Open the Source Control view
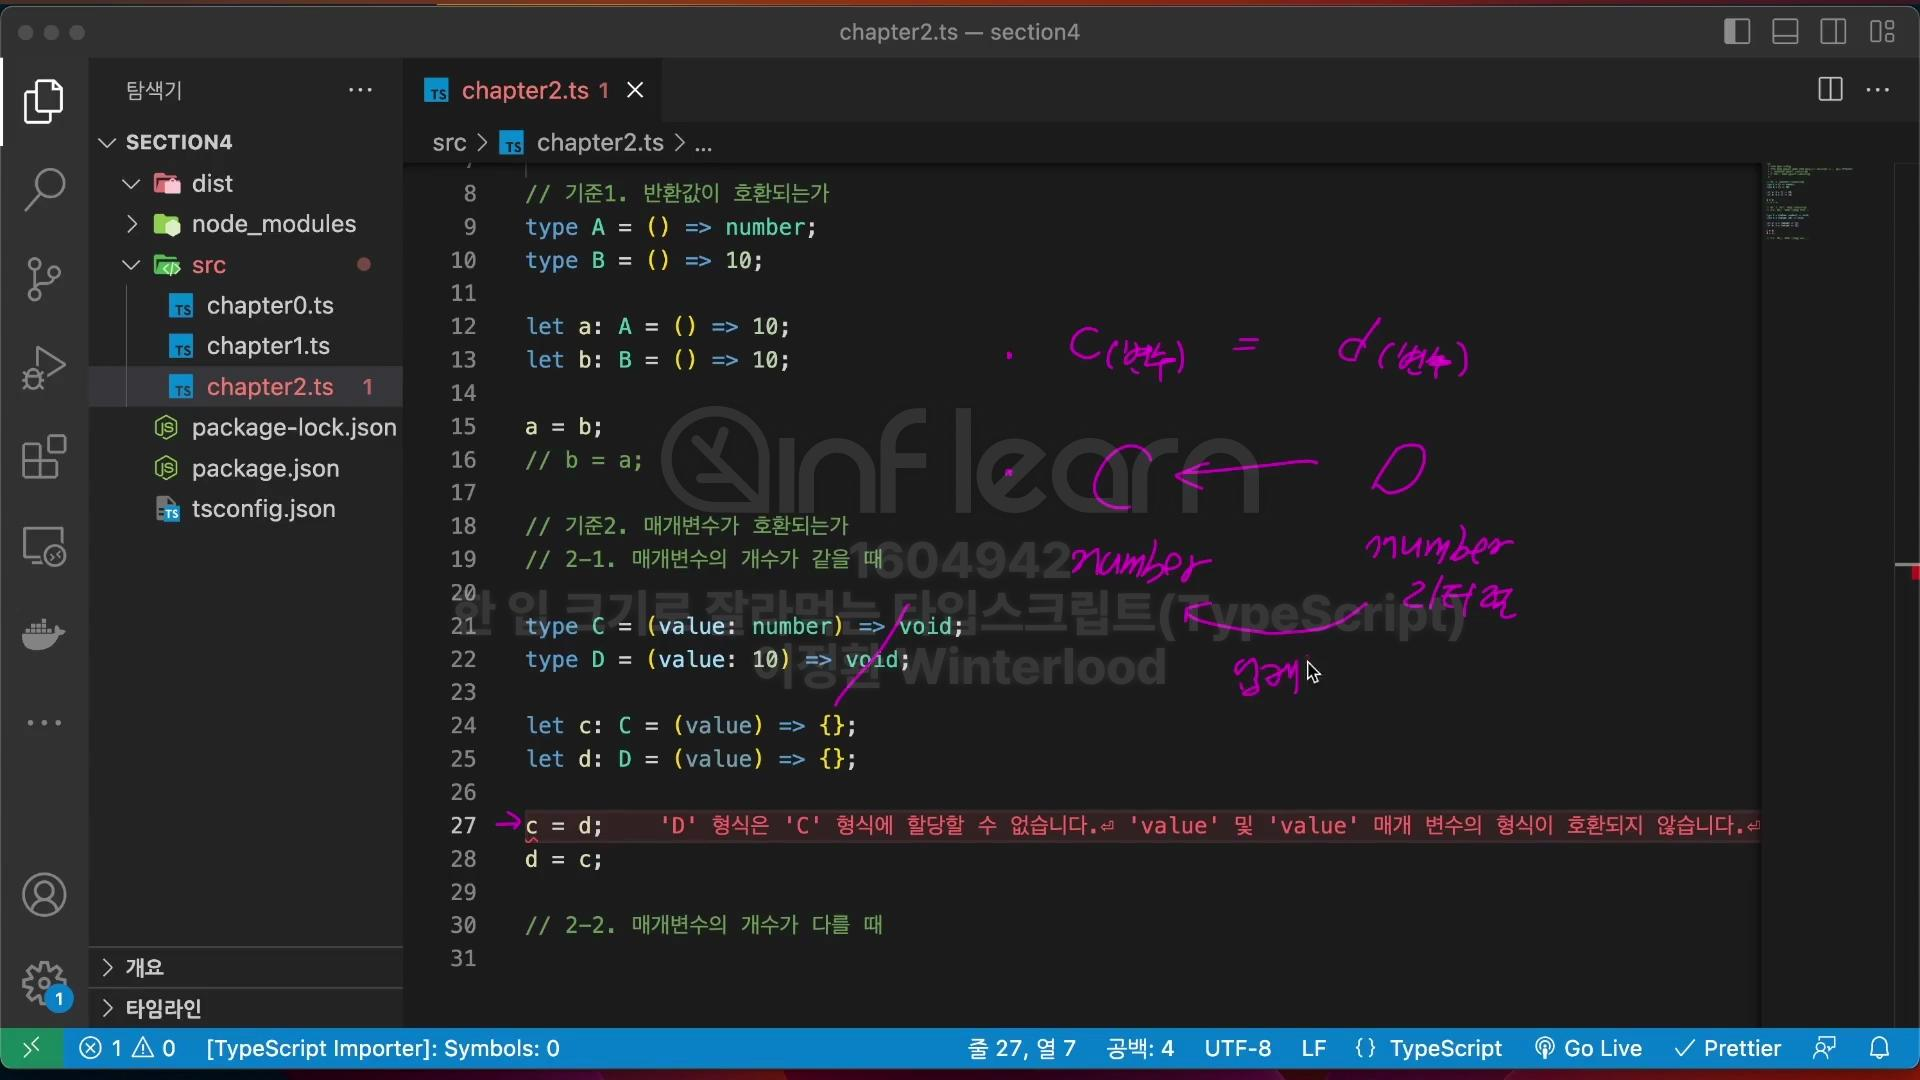 click(x=44, y=278)
